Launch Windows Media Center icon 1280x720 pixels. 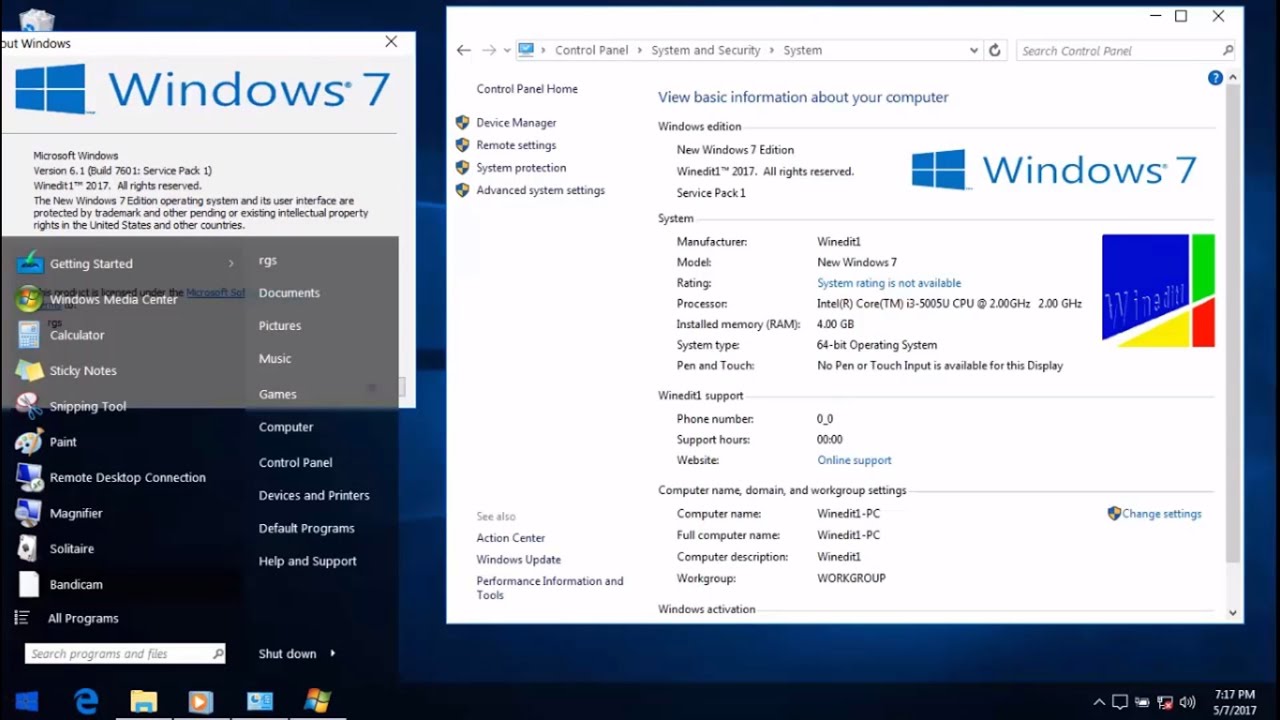pos(30,299)
